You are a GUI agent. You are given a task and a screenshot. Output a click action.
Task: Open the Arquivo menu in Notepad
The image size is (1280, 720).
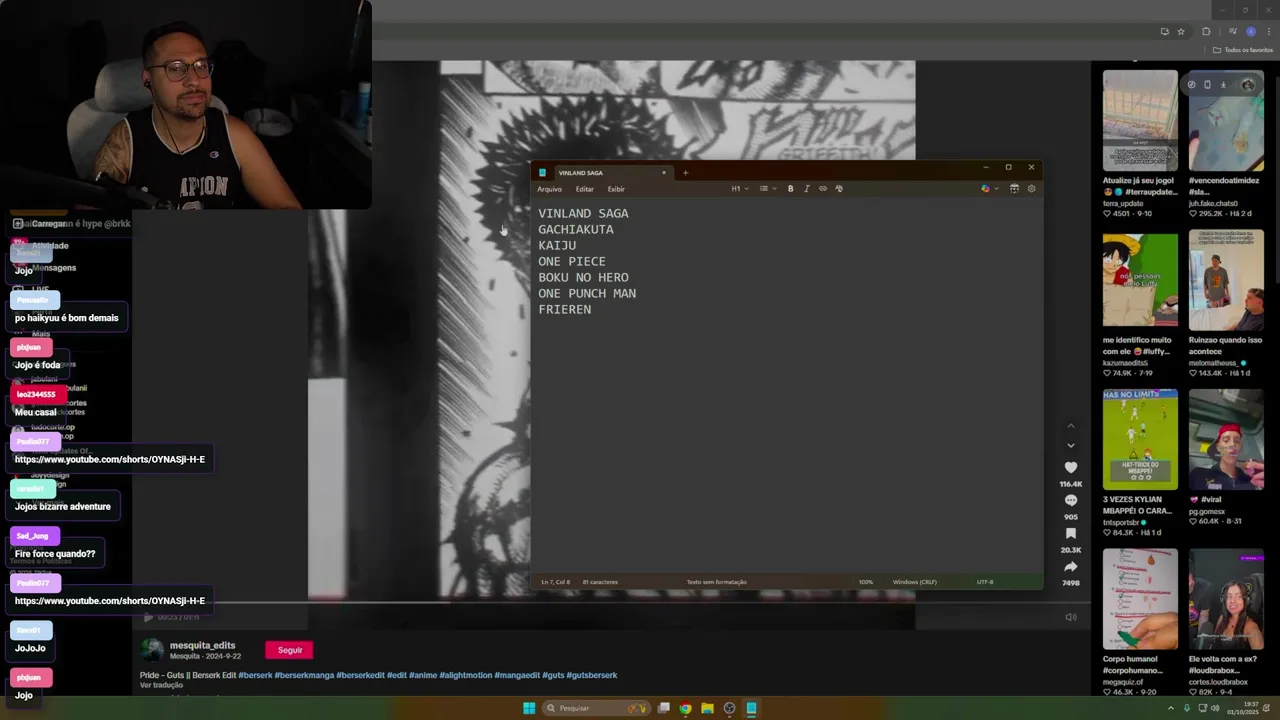coord(549,189)
